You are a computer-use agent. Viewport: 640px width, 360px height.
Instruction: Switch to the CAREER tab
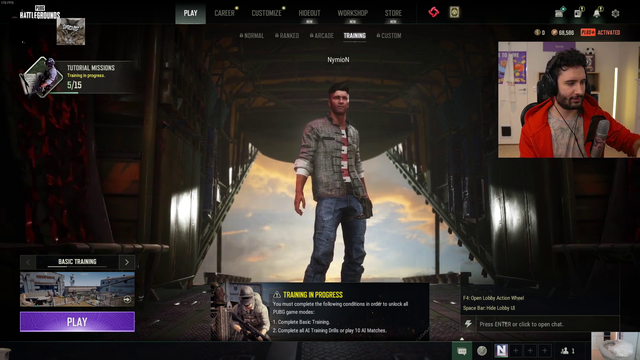(224, 13)
